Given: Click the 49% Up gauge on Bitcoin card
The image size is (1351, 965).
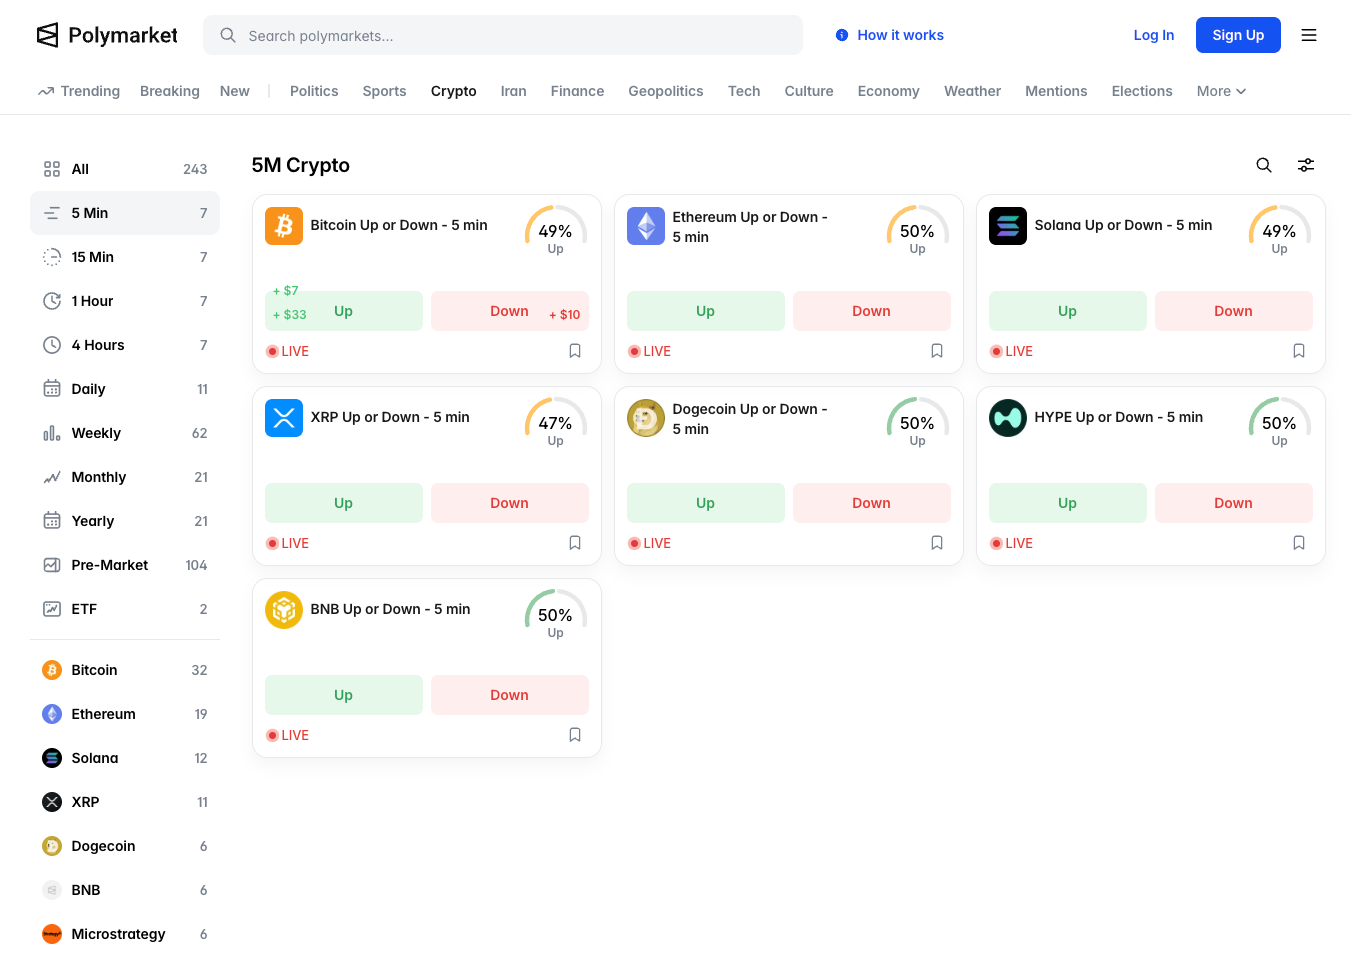Looking at the screenshot, I should pos(555,231).
